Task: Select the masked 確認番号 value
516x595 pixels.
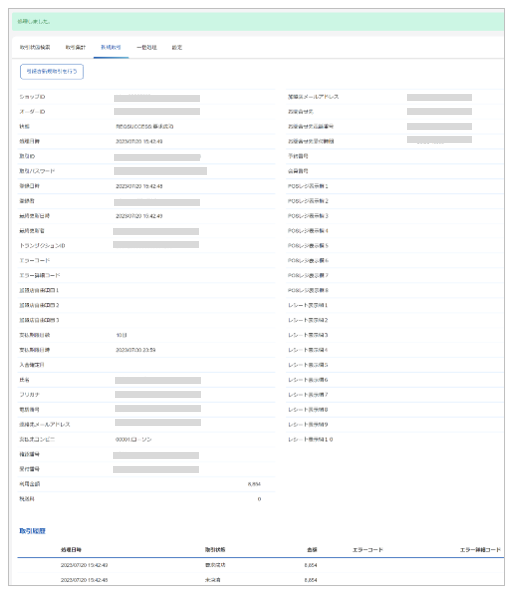Action: point(156,455)
